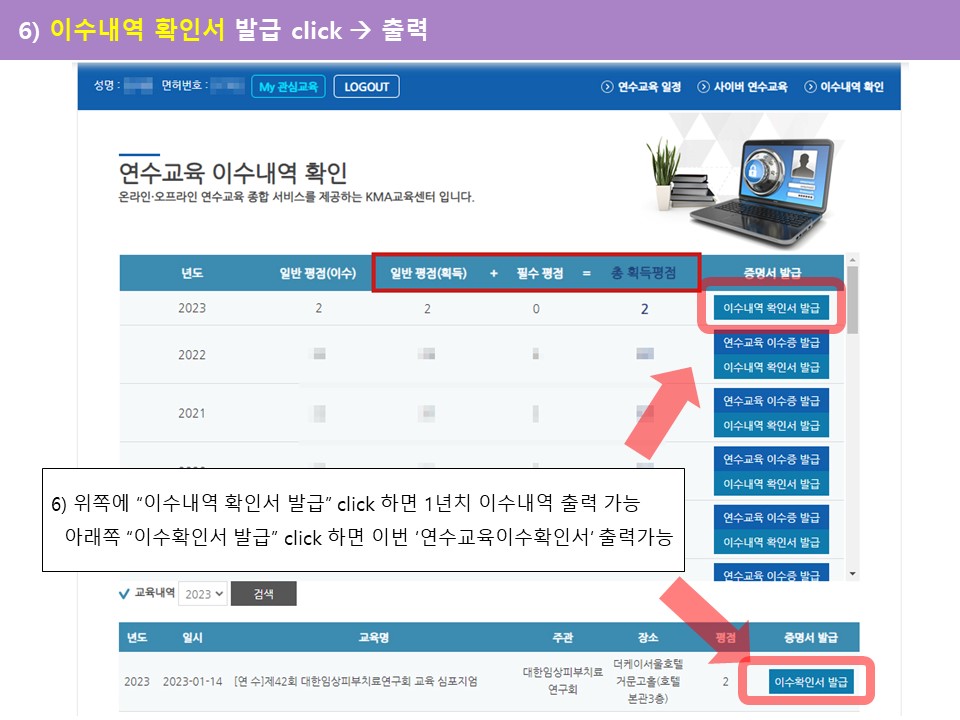Open the 연수교육 일정 menu
Image resolution: width=960 pixels, height=720 pixels.
pyautogui.click(x=649, y=87)
